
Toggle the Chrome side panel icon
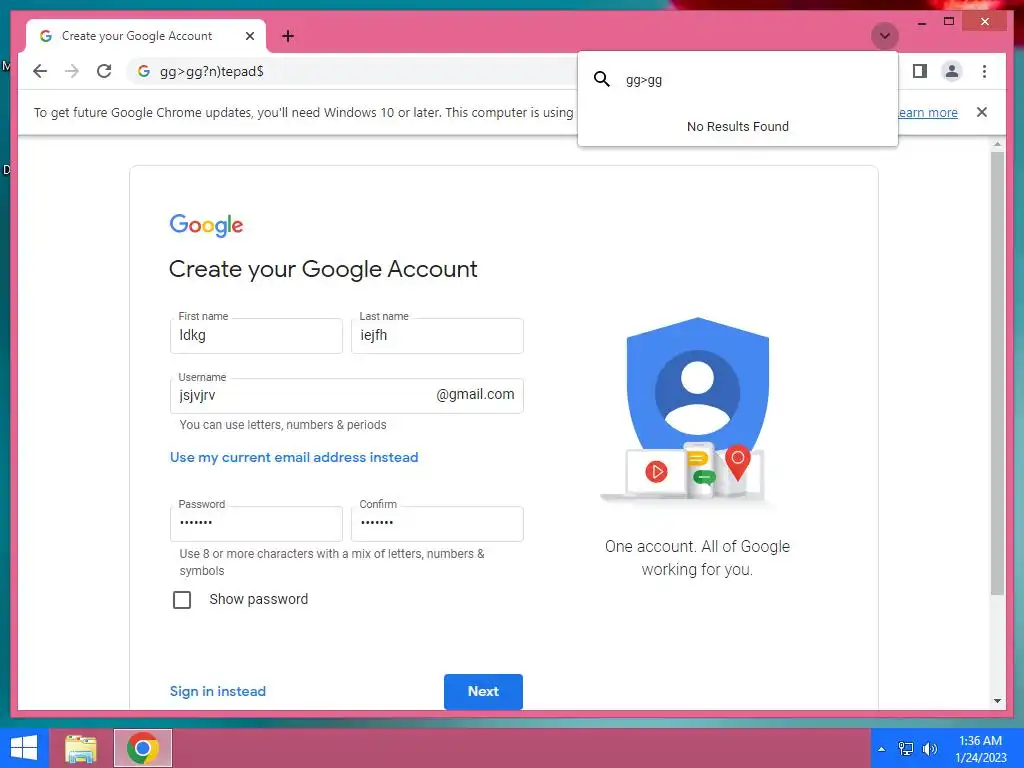pyautogui.click(x=920, y=71)
